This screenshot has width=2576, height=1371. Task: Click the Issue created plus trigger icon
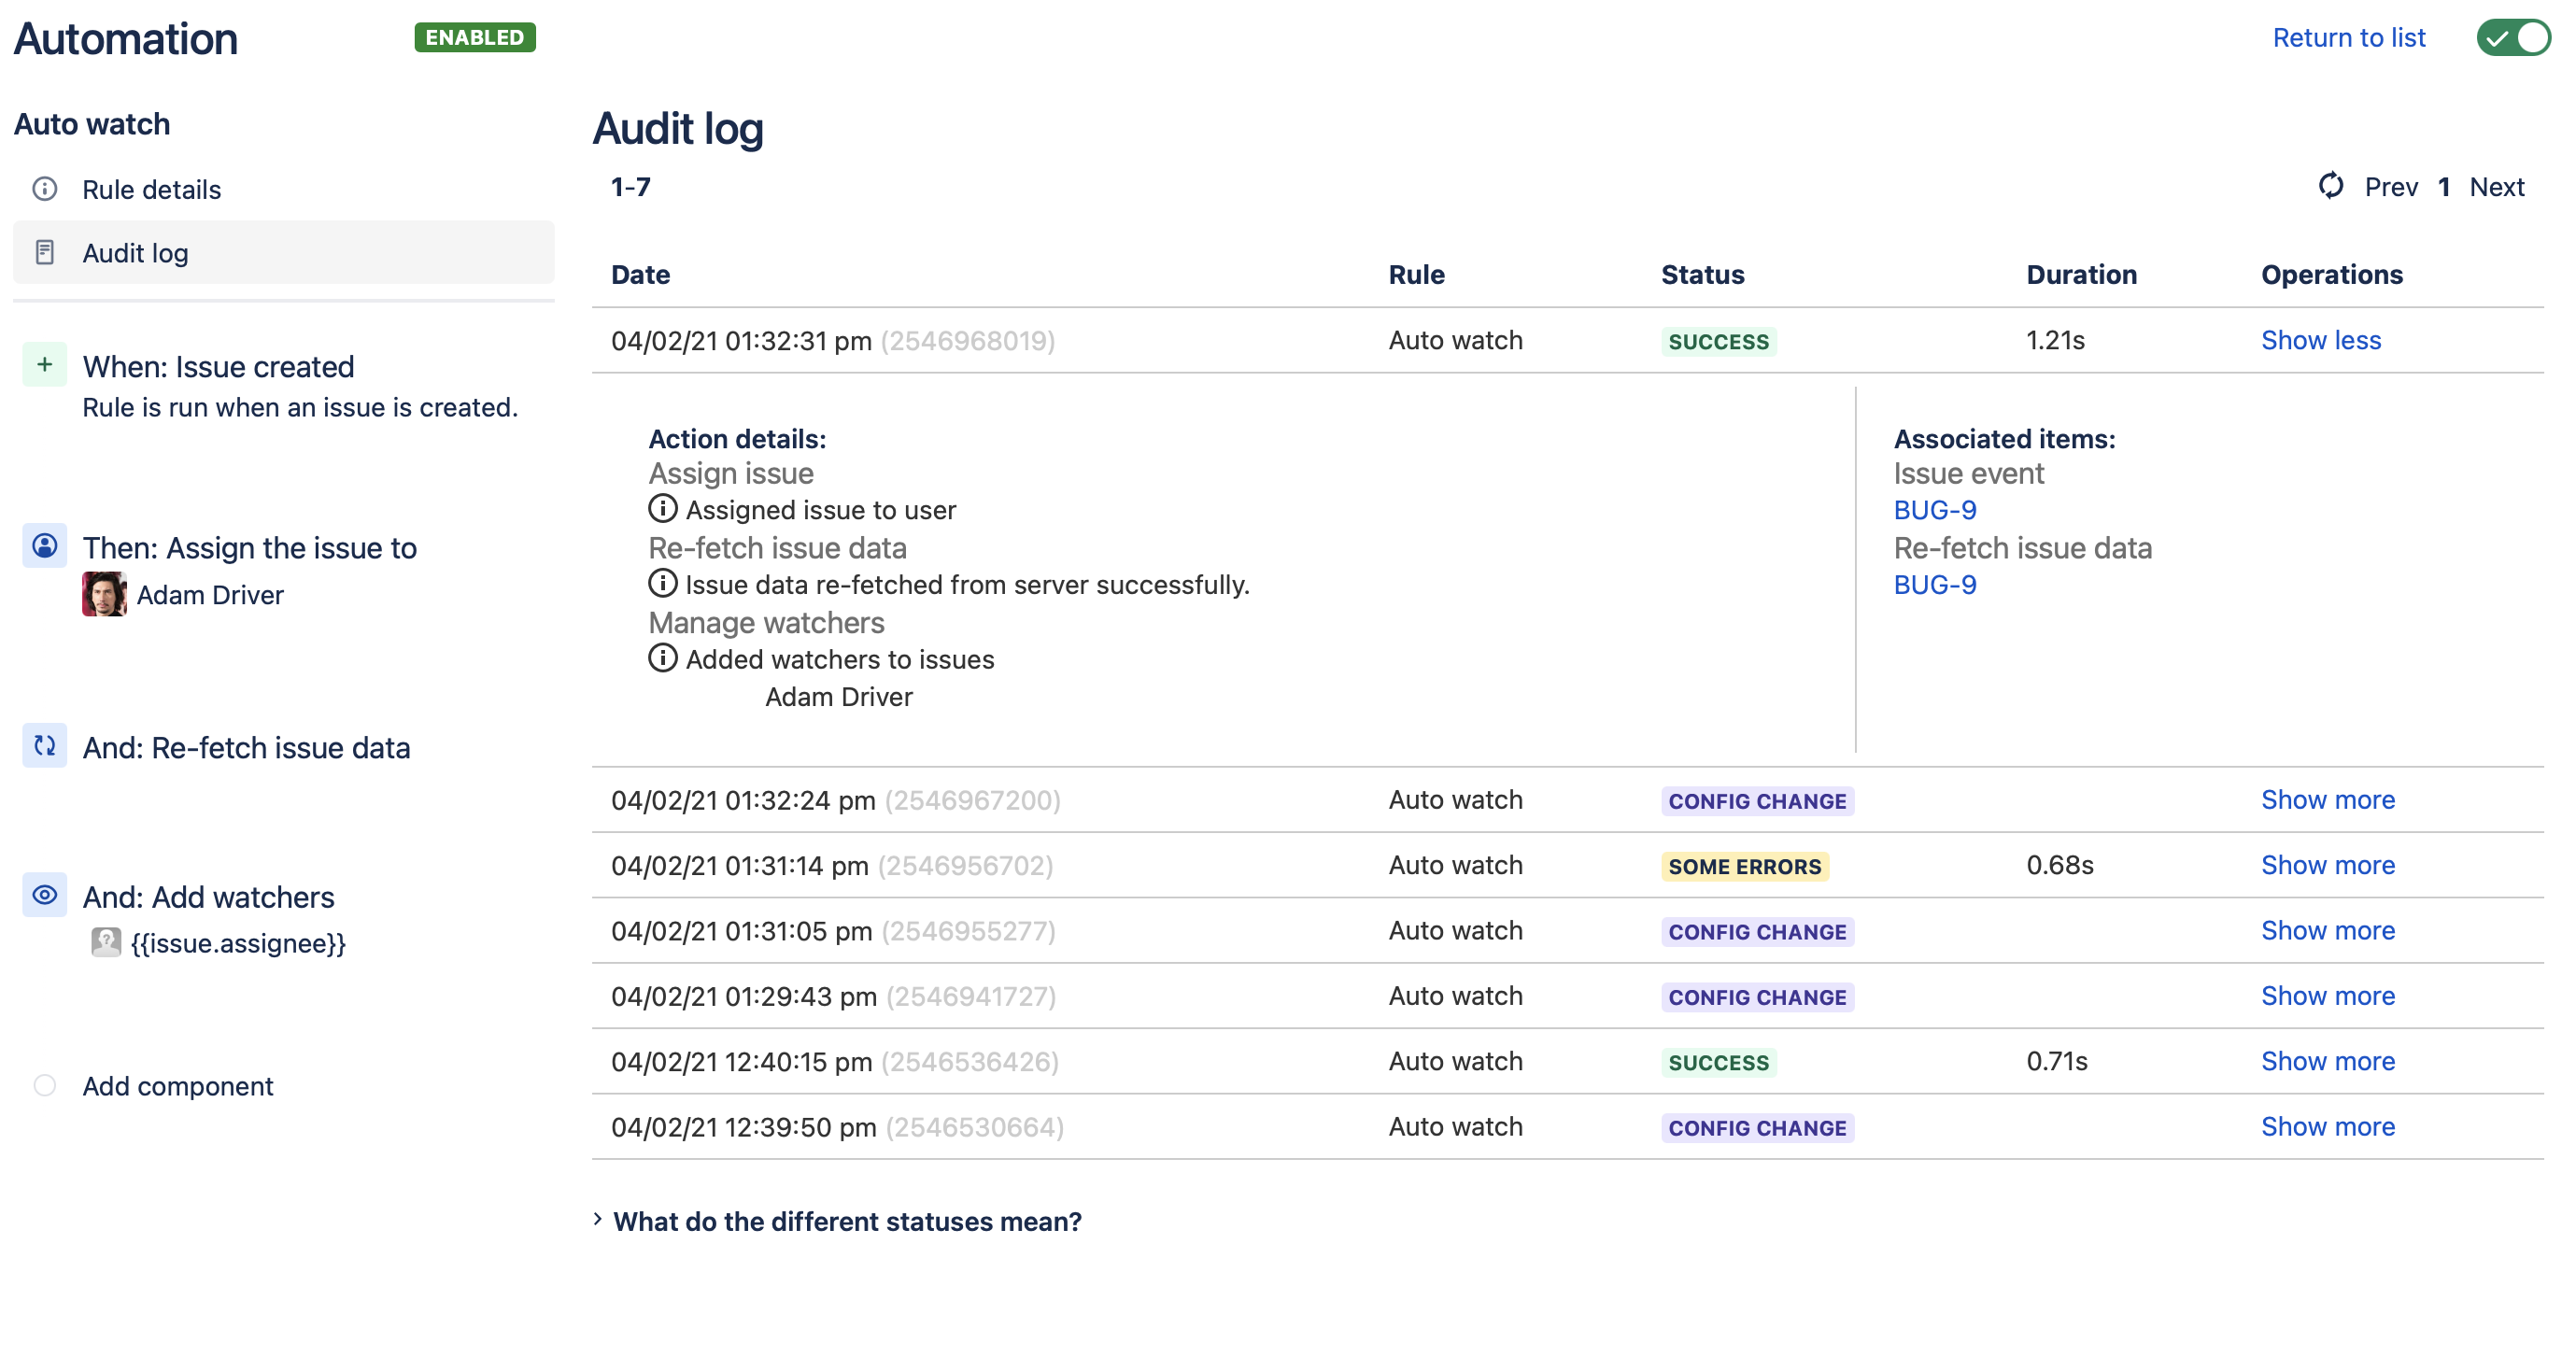tap(45, 365)
